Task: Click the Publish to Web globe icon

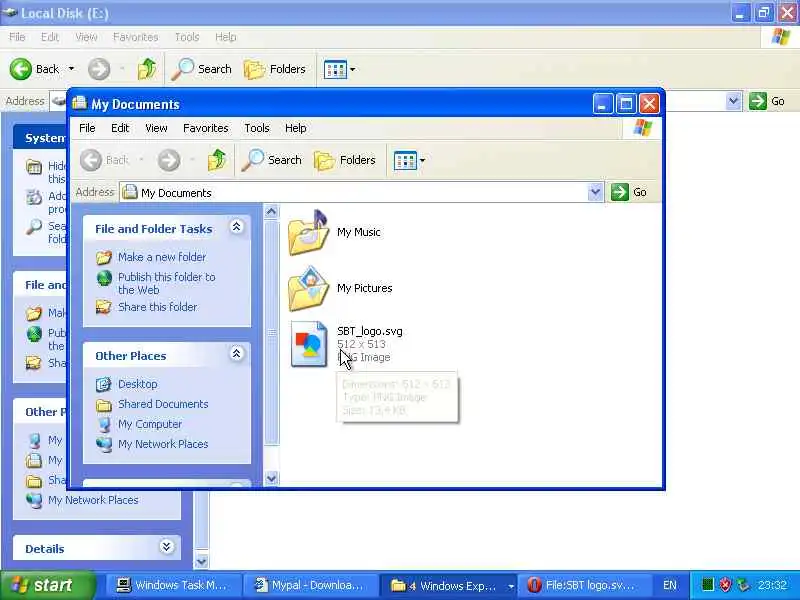Action: pyautogui.click(x=104, y=279)
